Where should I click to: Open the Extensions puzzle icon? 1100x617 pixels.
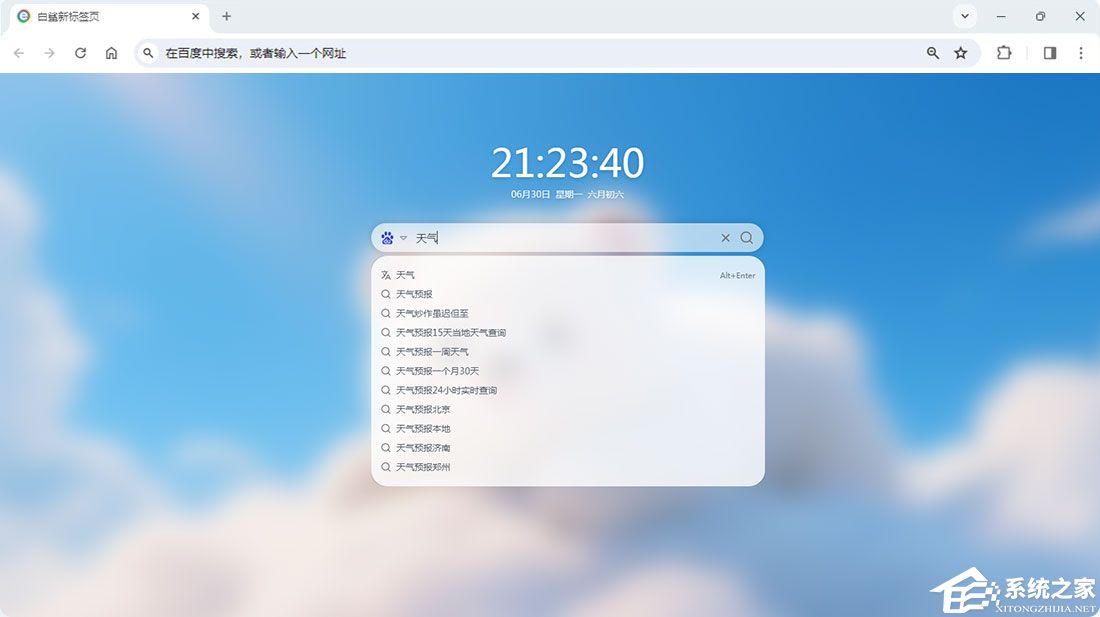tap(1004, 53)
